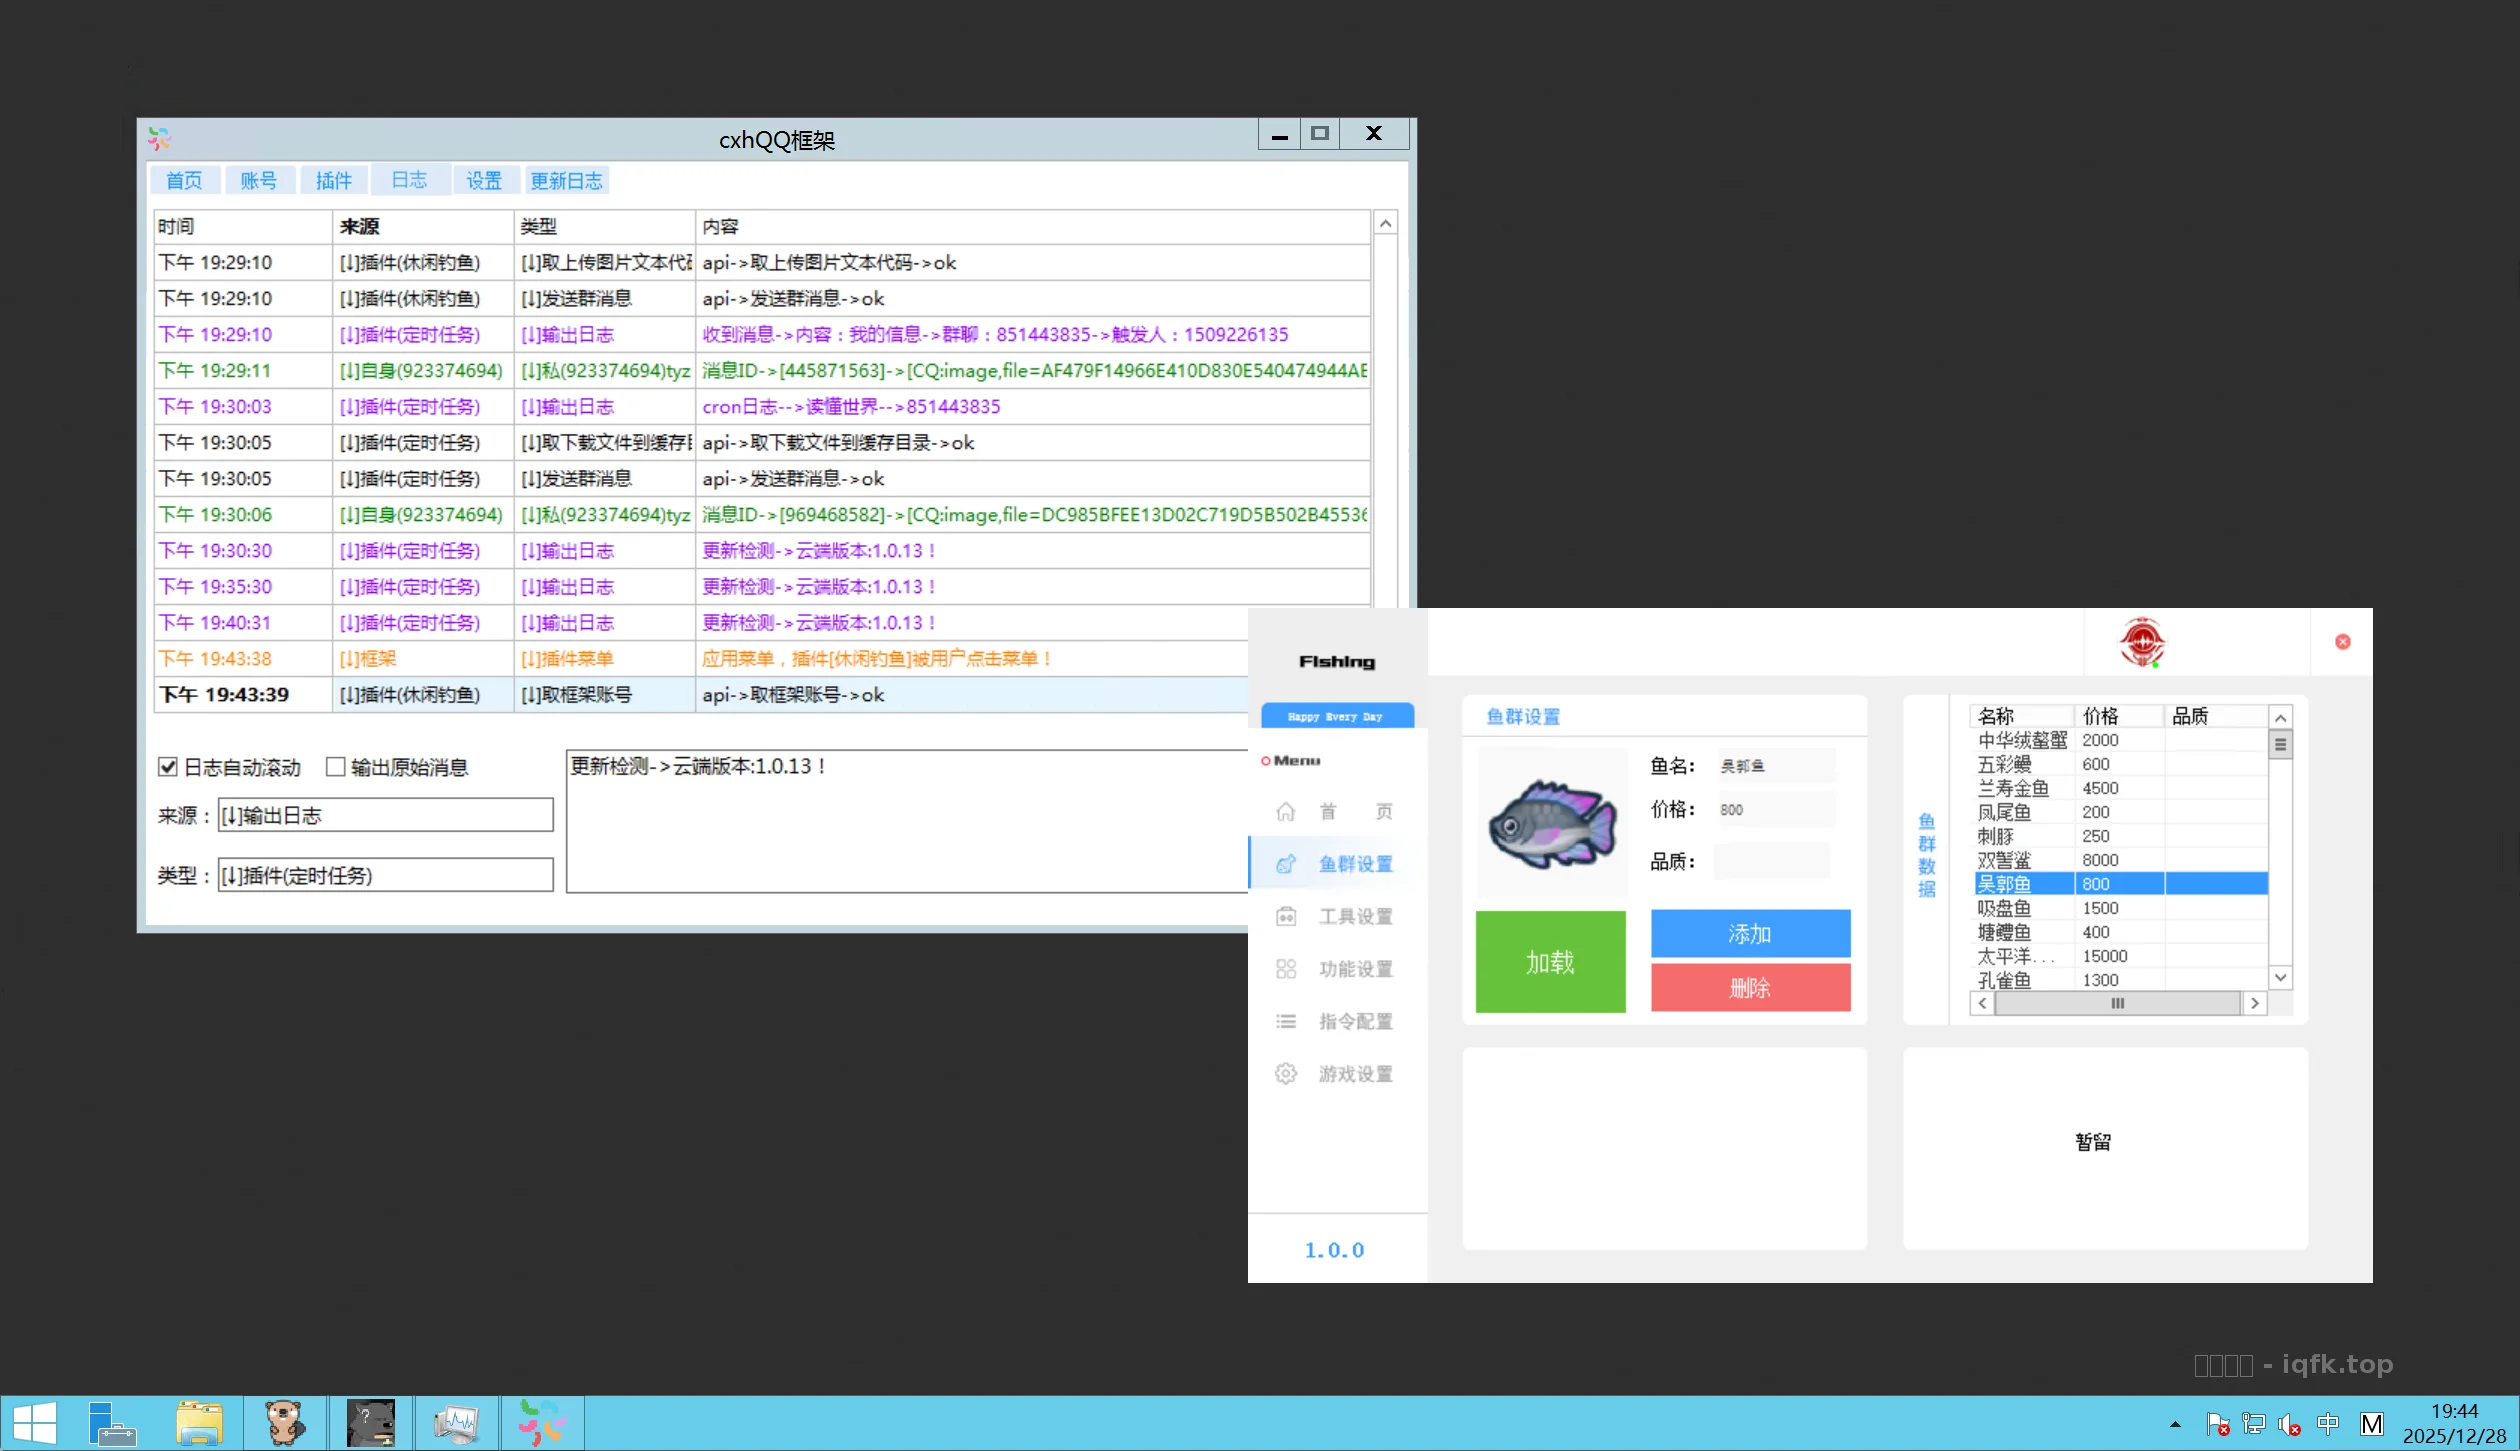Switch to the 插件 tab
Image resolution: width=2520 pixels, height=1451 pixels.
333,181
